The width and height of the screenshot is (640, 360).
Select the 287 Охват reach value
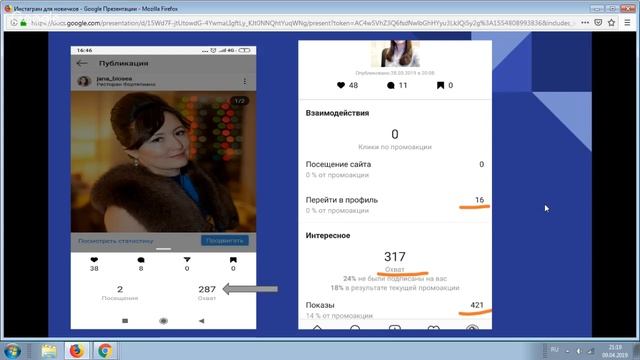207,292
